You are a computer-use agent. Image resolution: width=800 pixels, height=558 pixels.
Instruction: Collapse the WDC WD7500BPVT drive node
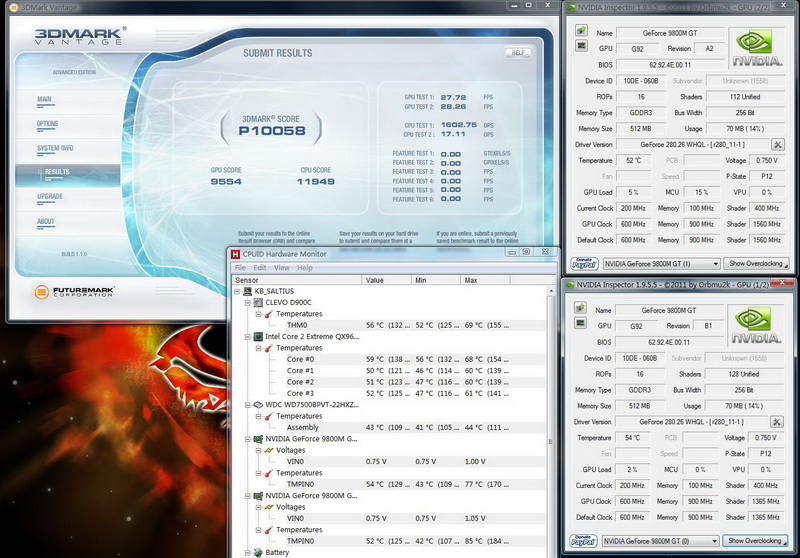click(x=248, y=405)
